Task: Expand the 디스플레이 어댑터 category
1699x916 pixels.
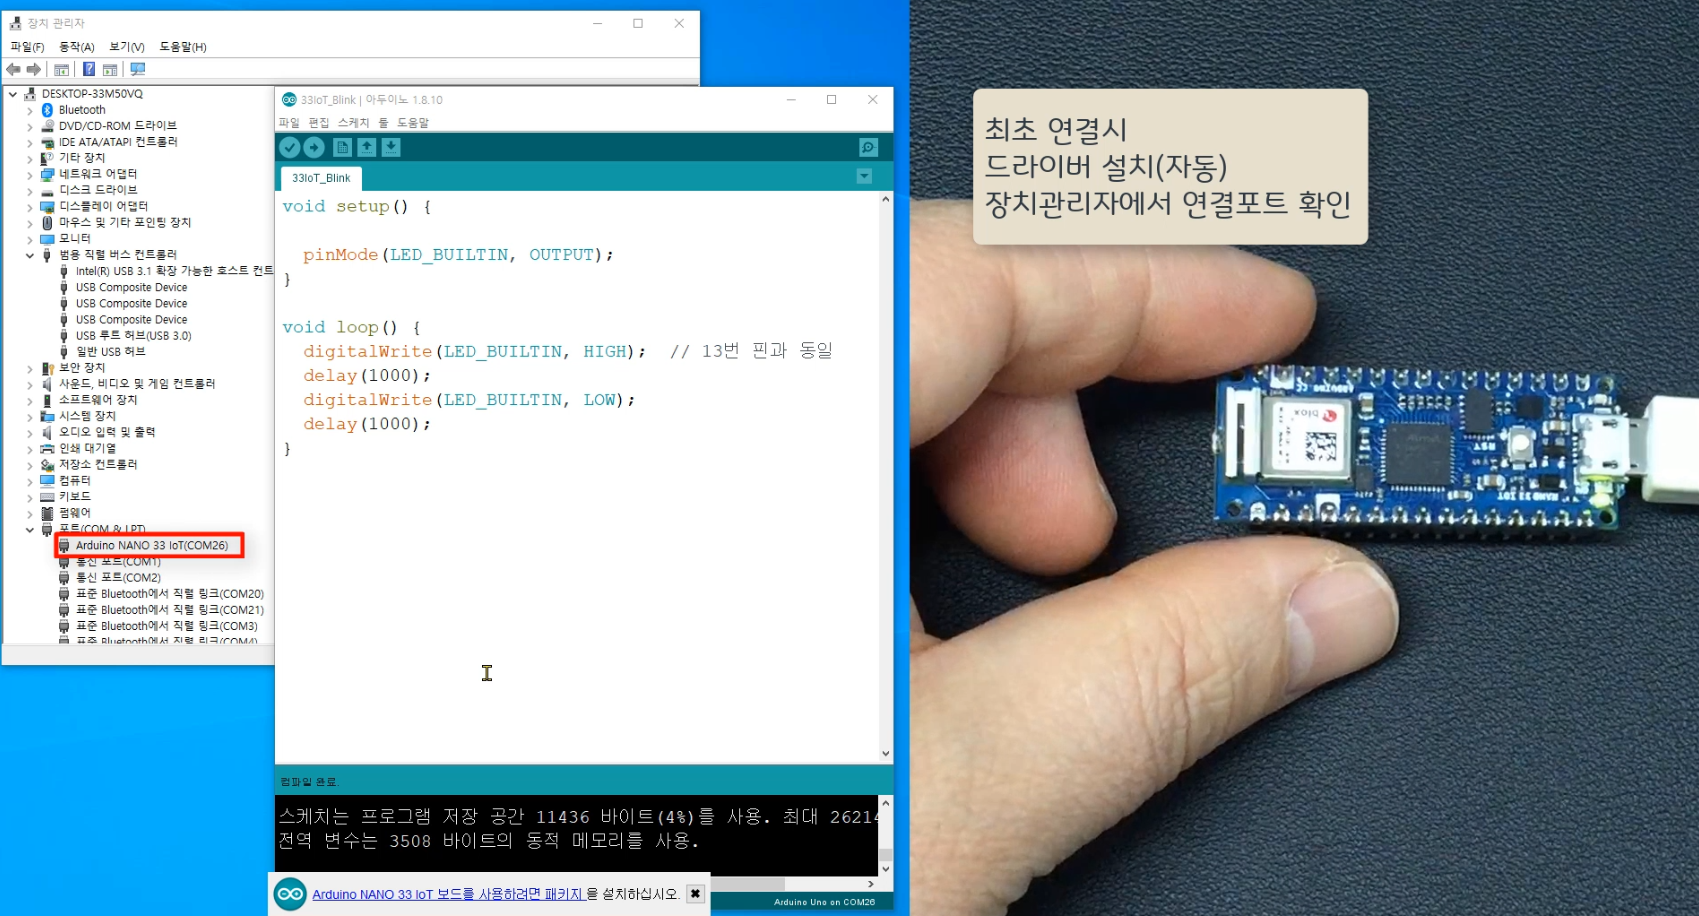Action: tap(30, 206)
